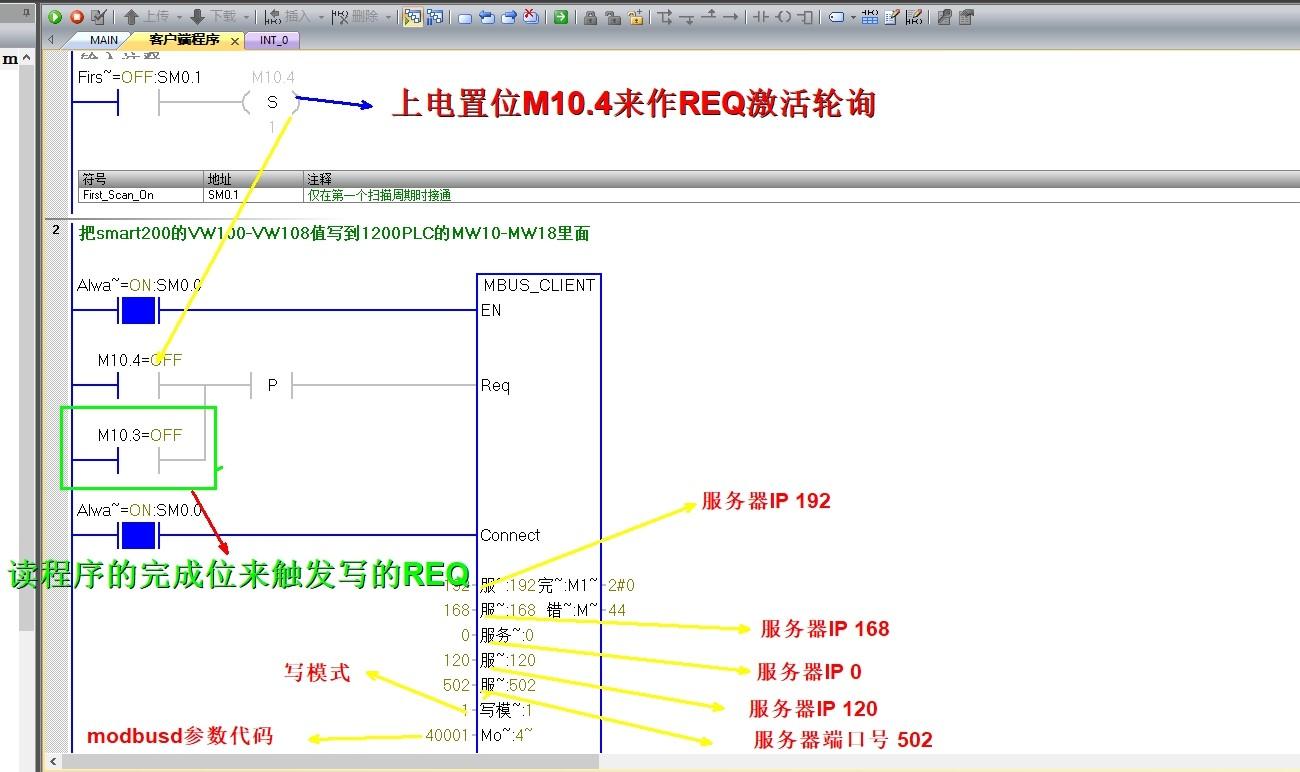The height and width of the screenshot is (772, 1300).
Task: Toggle the pause program status icon
Action: coord(435,17)
